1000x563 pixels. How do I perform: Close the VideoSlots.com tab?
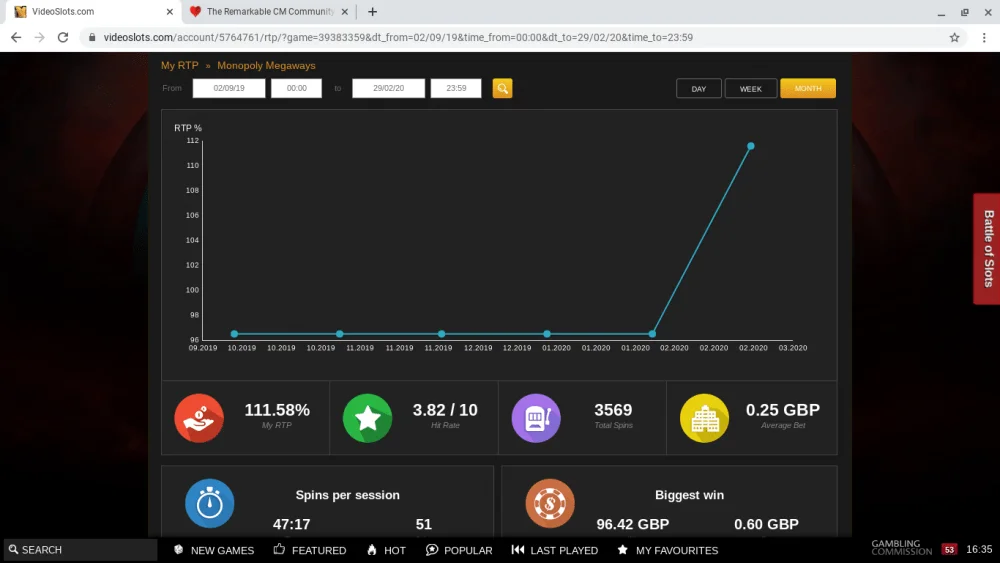170,11
